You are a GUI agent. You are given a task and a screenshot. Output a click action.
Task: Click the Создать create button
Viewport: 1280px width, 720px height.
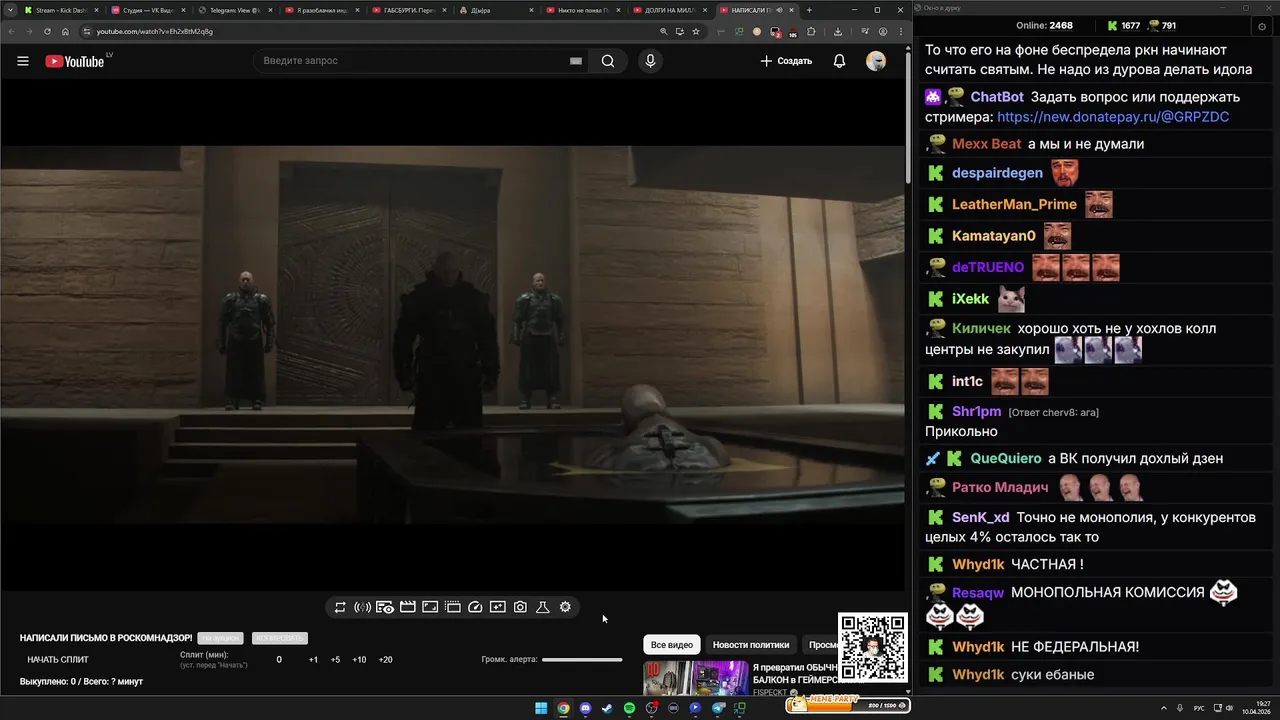tap(786, 61)
